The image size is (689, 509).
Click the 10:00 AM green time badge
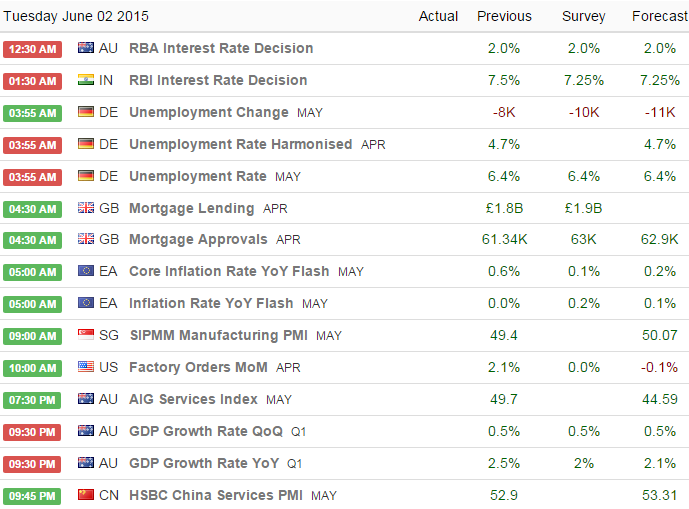tap(33, 368)
